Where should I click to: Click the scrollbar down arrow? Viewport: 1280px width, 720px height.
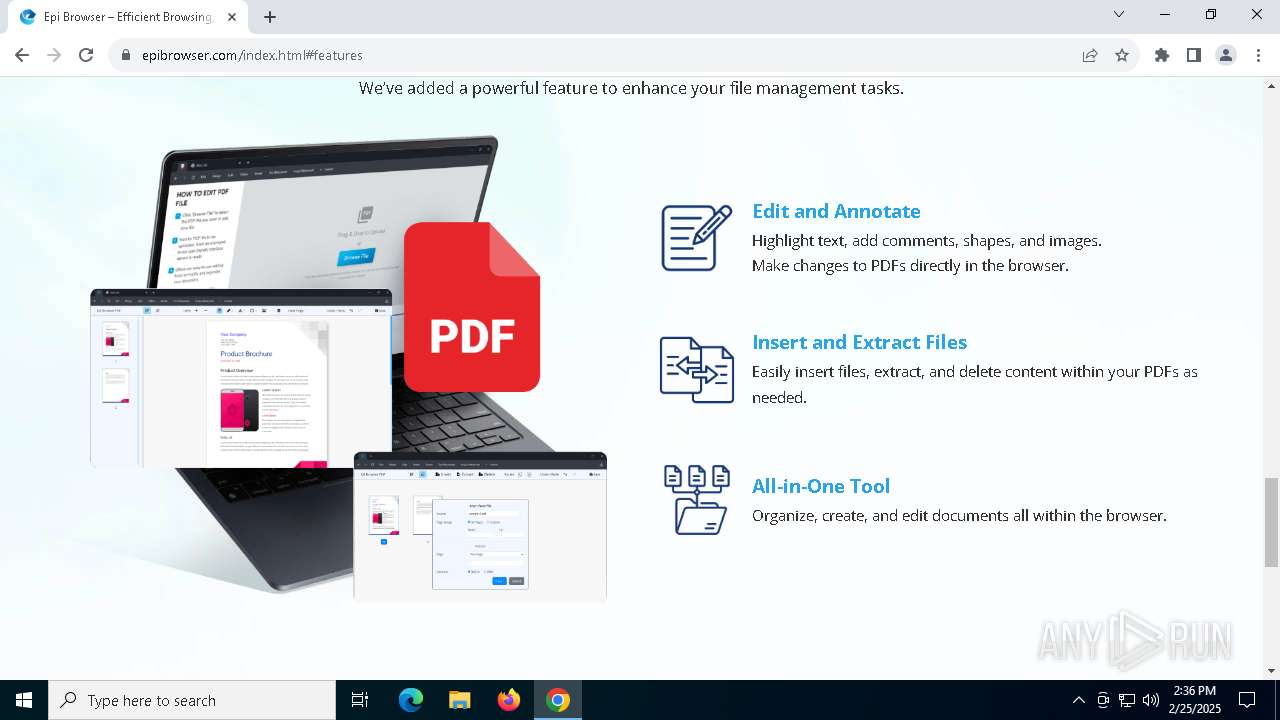click(x=1271, y=671)
